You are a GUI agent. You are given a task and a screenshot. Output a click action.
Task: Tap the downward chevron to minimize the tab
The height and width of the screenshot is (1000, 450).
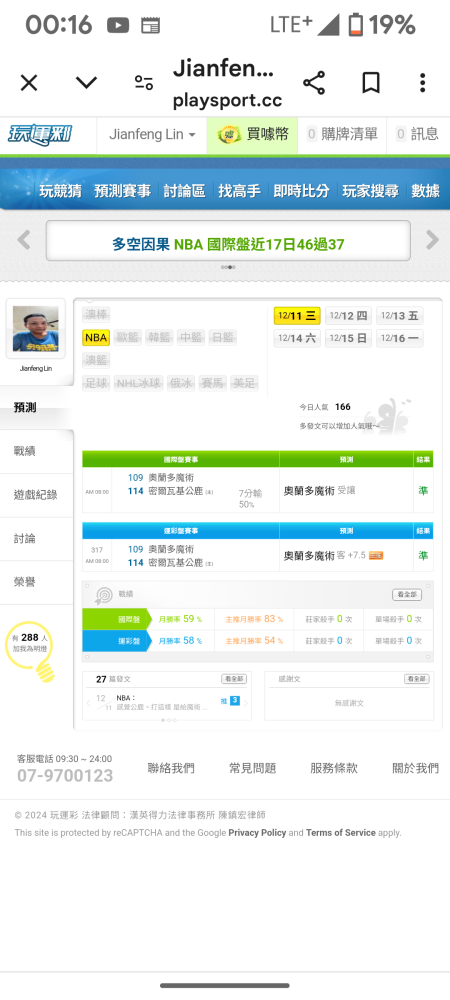click(86, 83)
